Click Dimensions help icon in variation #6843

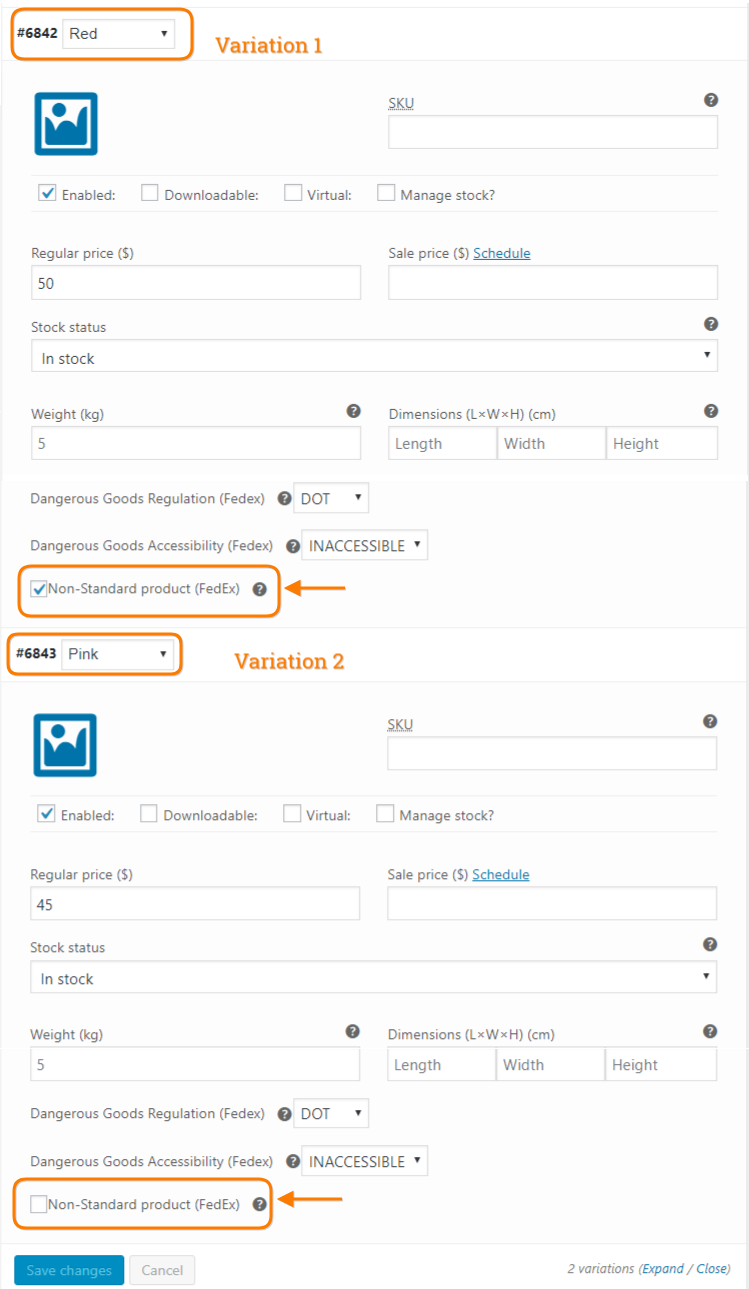click(x=710, y=1031)
